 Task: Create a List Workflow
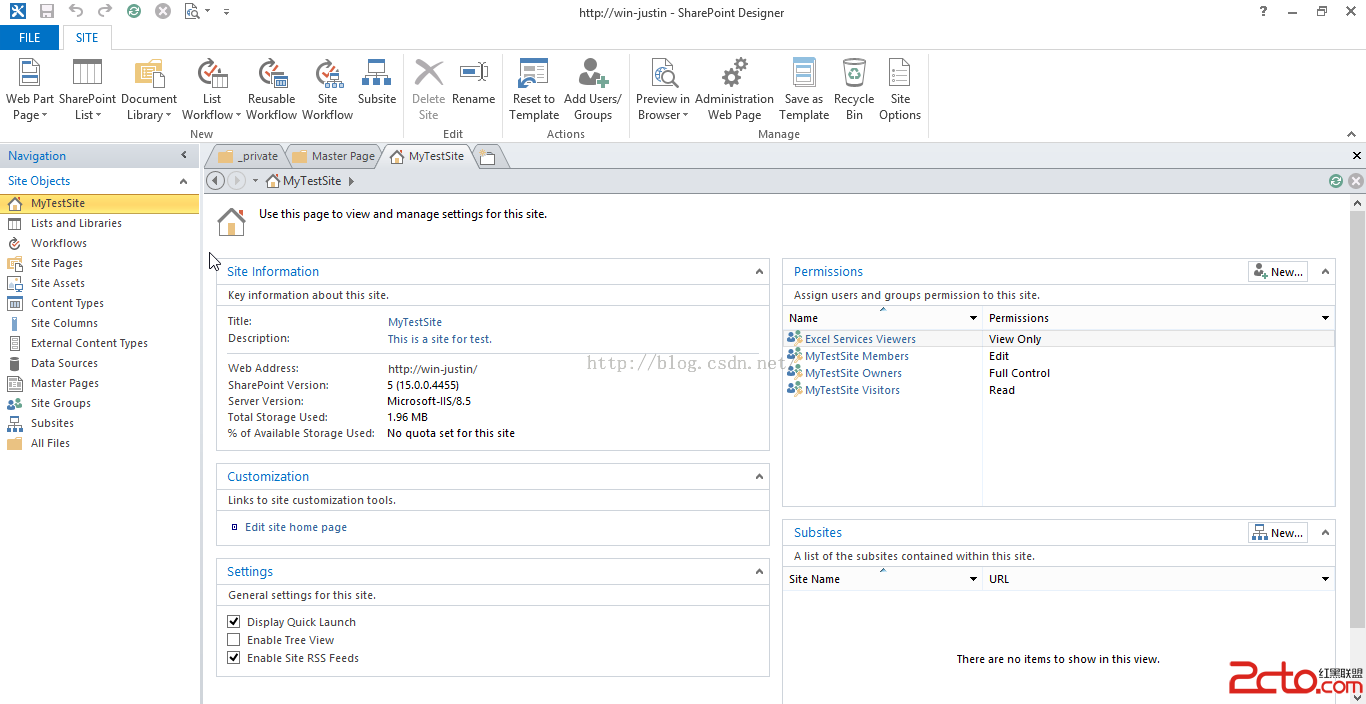pyautogui.click(x=211, y=90)
